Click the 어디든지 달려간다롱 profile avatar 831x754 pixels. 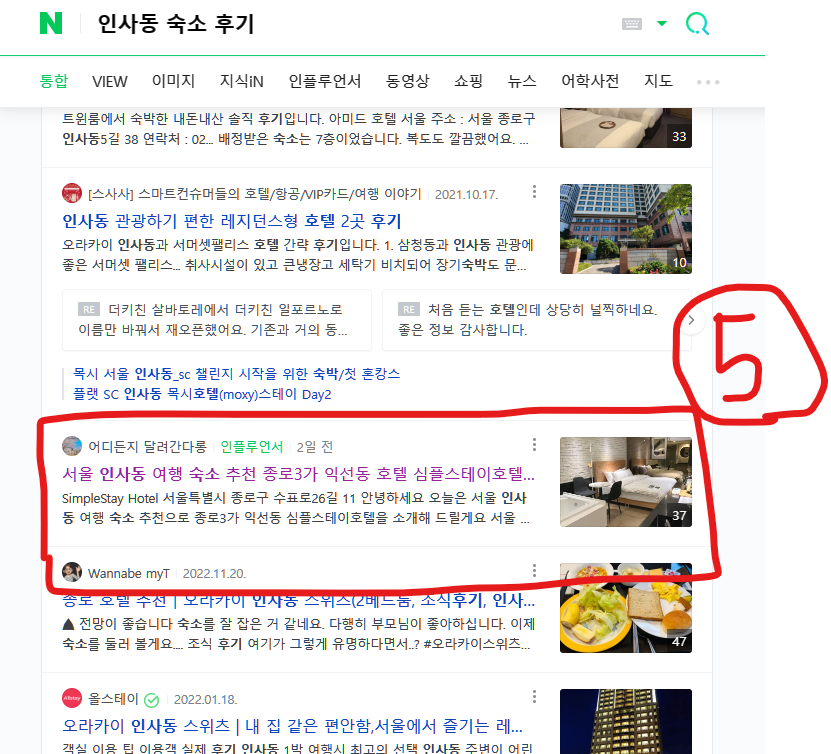pos(72,446)
